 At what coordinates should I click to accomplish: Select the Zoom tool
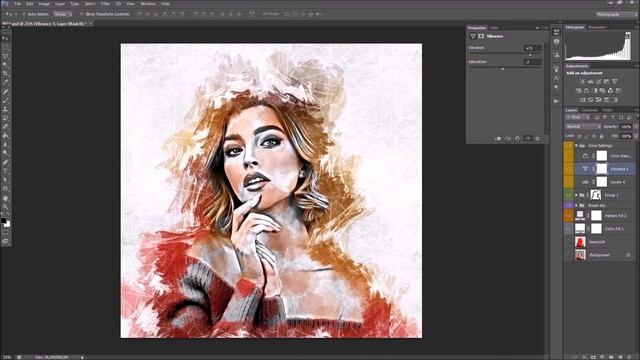5,207
